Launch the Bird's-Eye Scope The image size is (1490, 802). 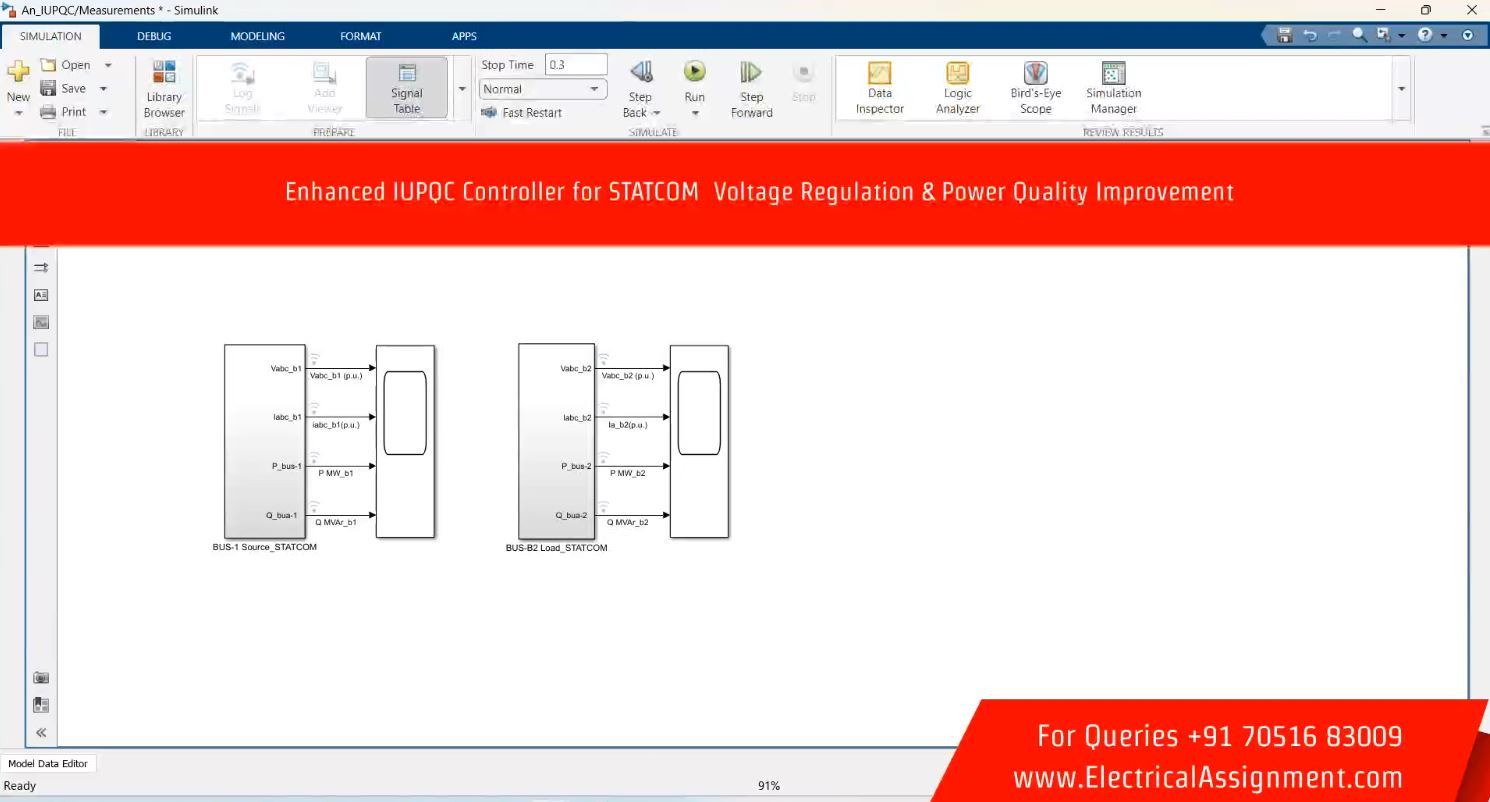[1035, 87]
